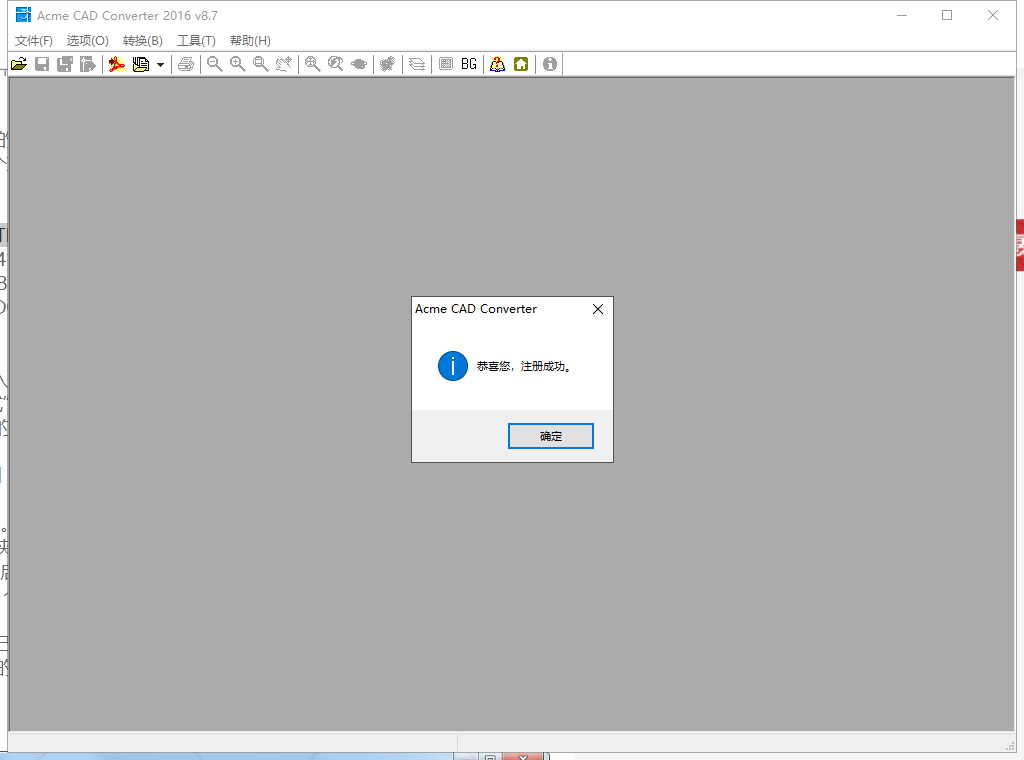The height and width of the screenshot is (760, 1024).
Task: Minimize the Acme CAD Converter window
Action: coord(902,15)
